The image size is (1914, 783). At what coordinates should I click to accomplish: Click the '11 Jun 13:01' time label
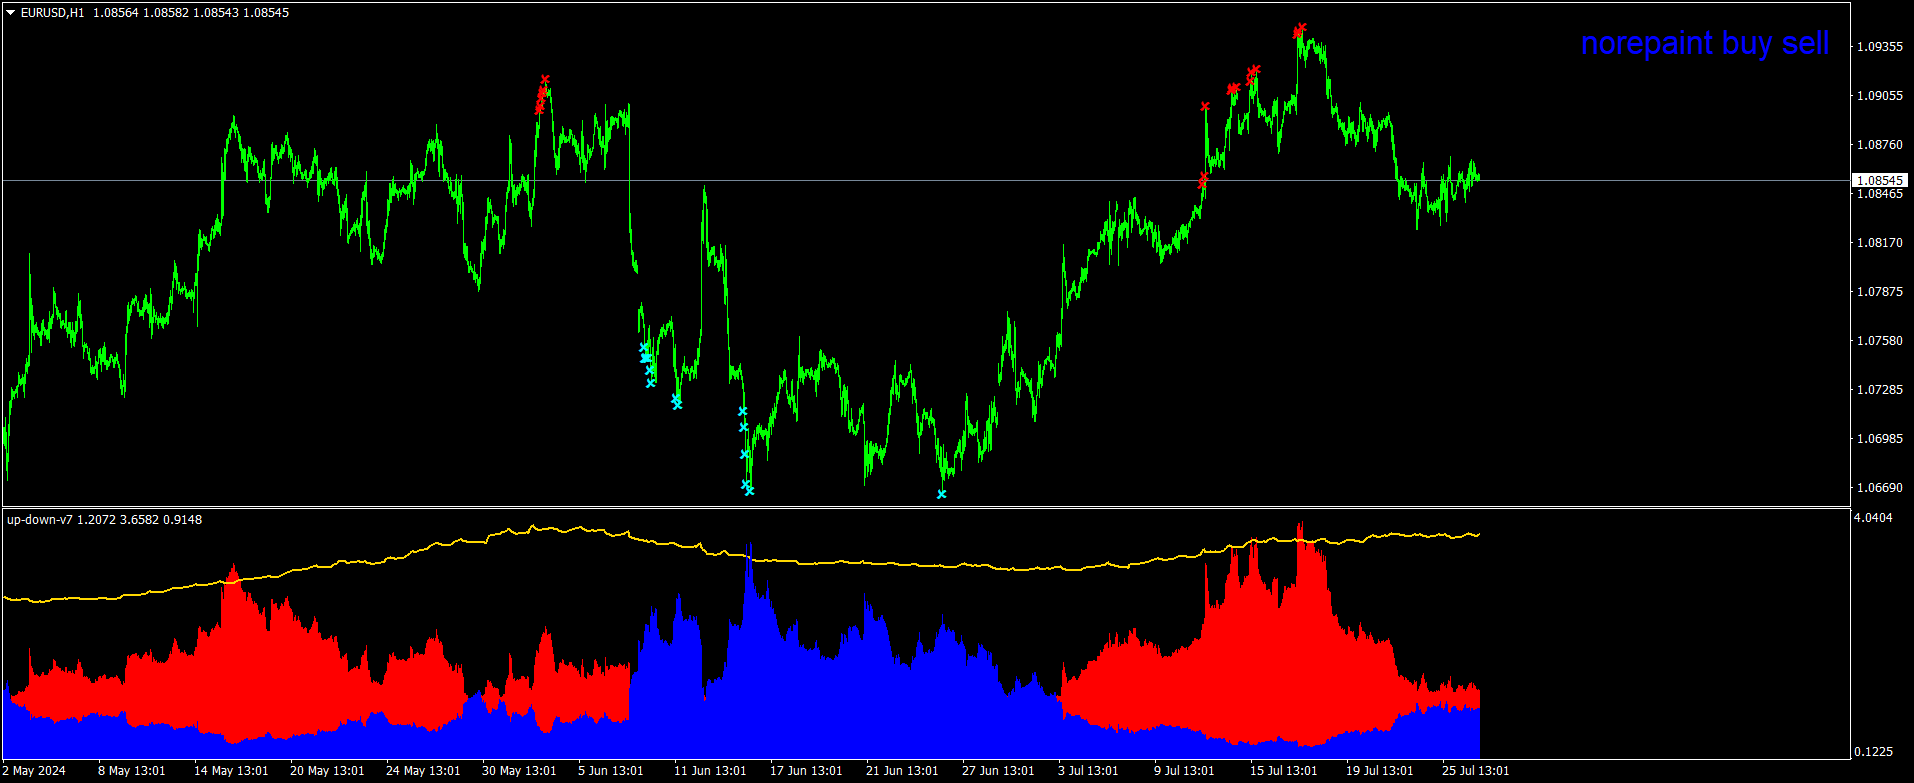point(710,771)
